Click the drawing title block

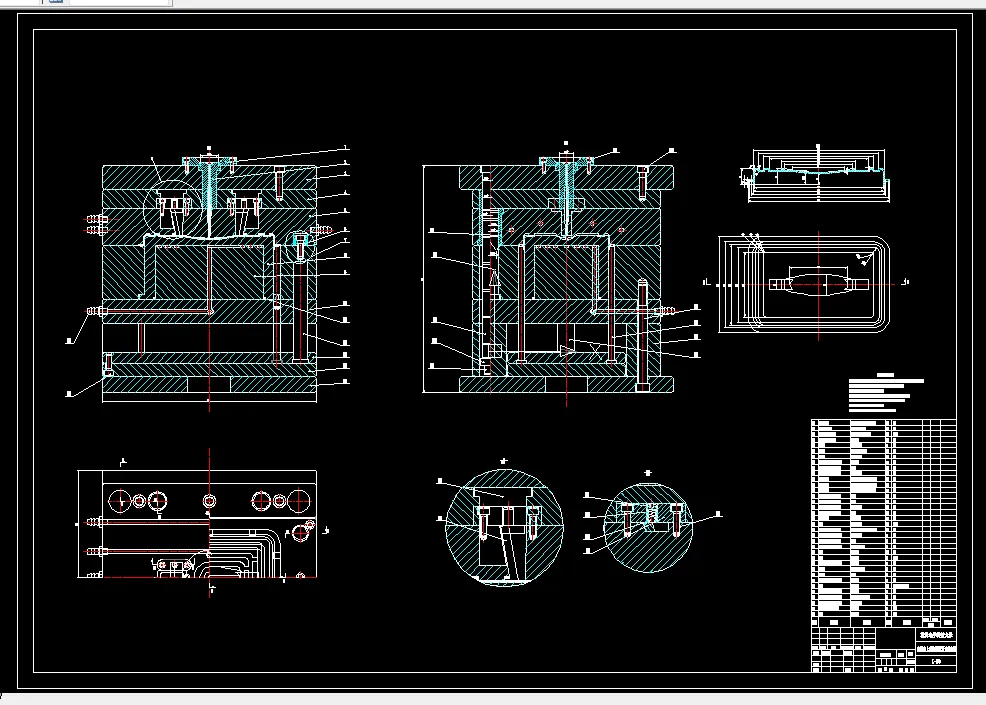pyautogui.click(x=884, y=649)
